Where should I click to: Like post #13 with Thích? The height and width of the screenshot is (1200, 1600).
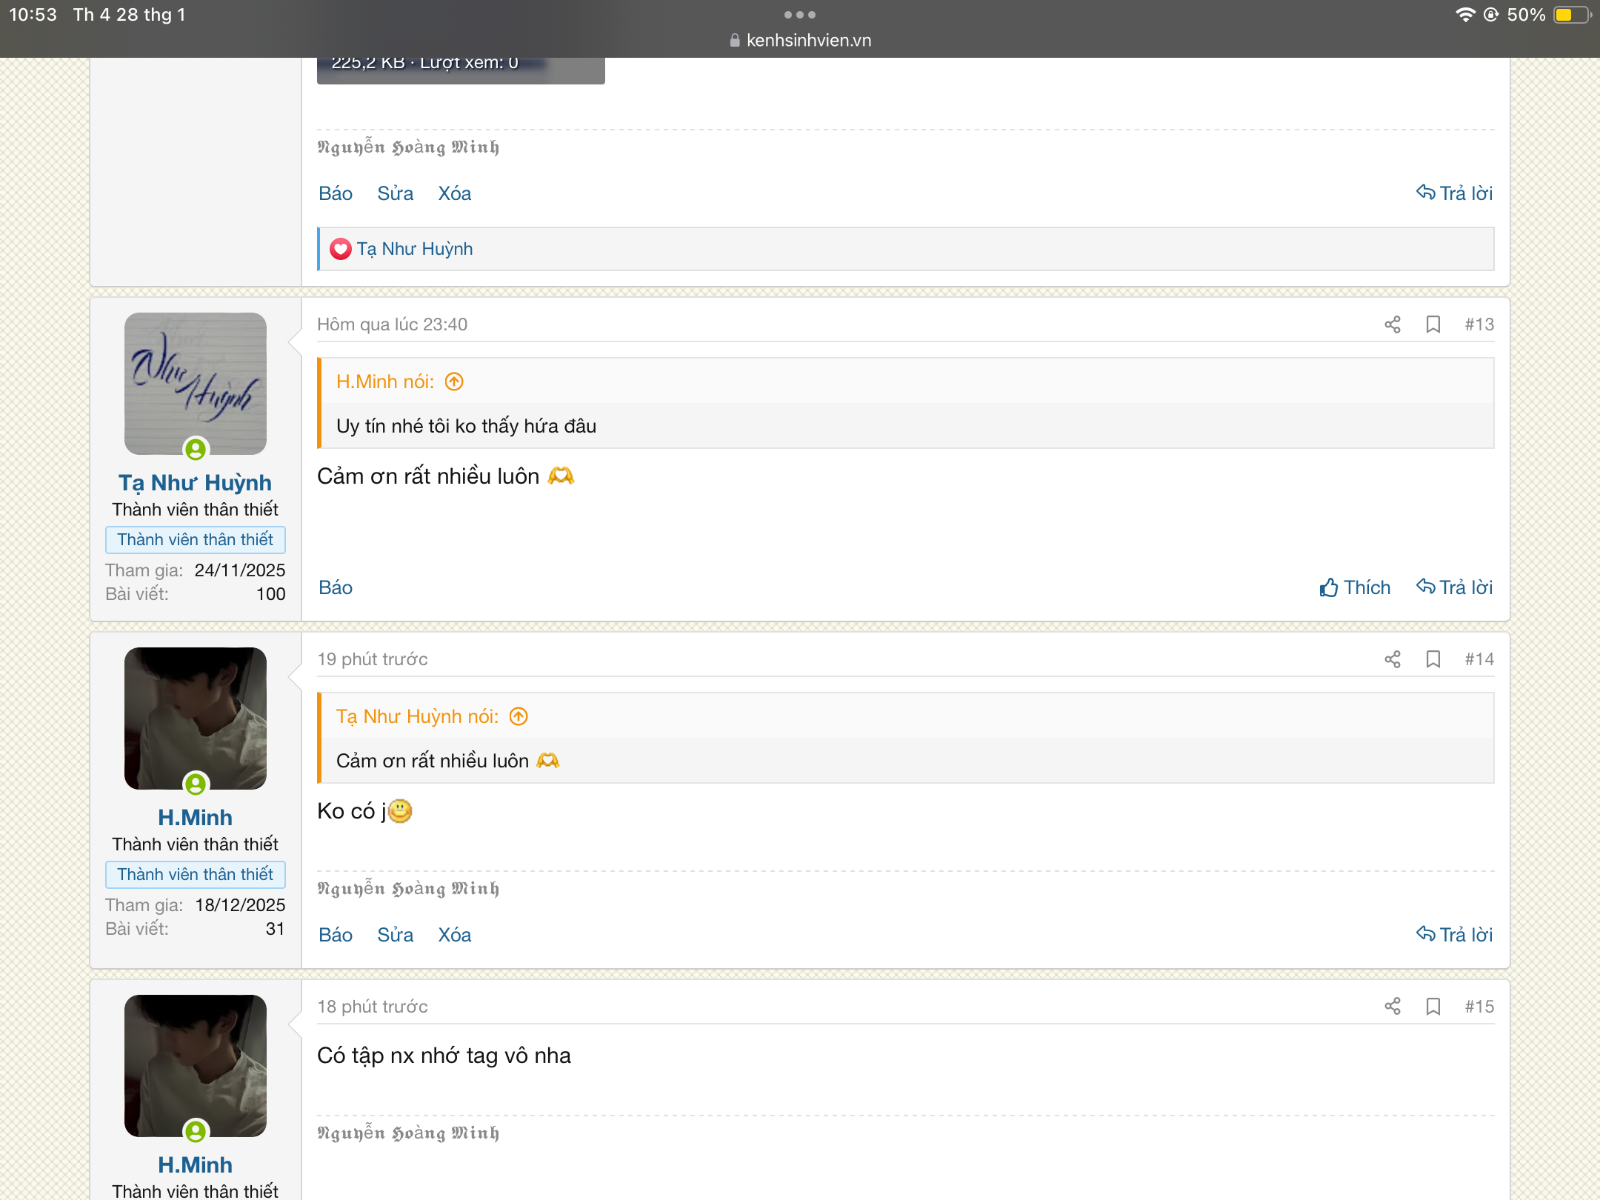(x=1355, y=587)
